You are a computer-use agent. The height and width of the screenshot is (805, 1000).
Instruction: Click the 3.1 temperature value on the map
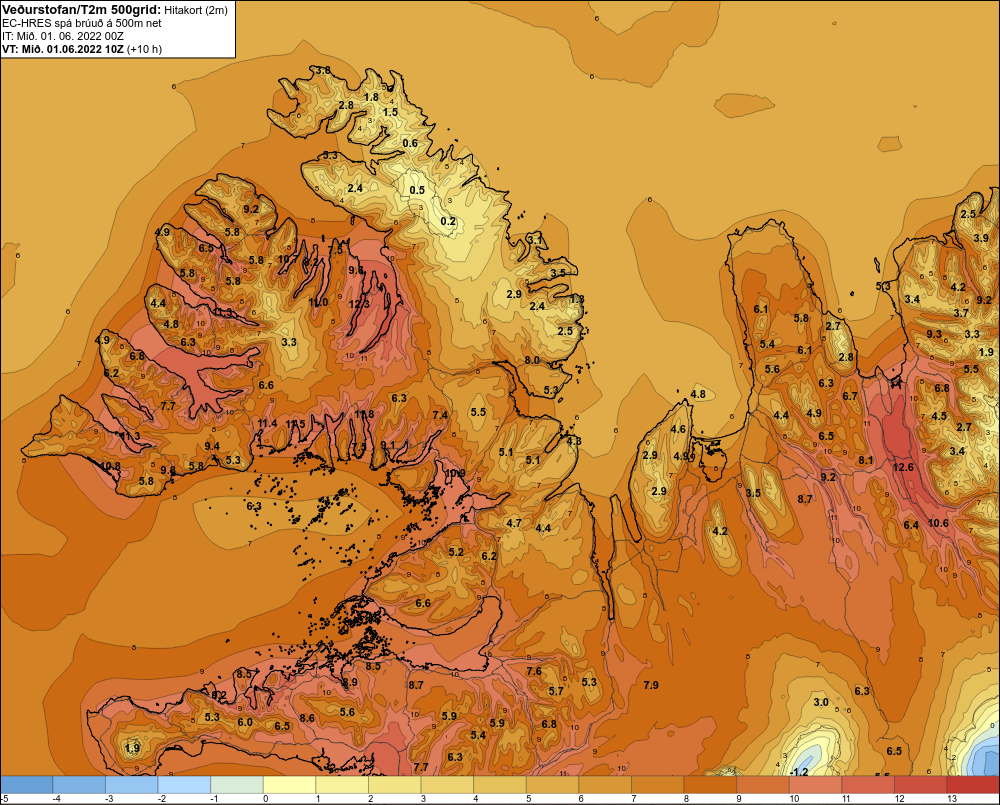pos(534,239)
